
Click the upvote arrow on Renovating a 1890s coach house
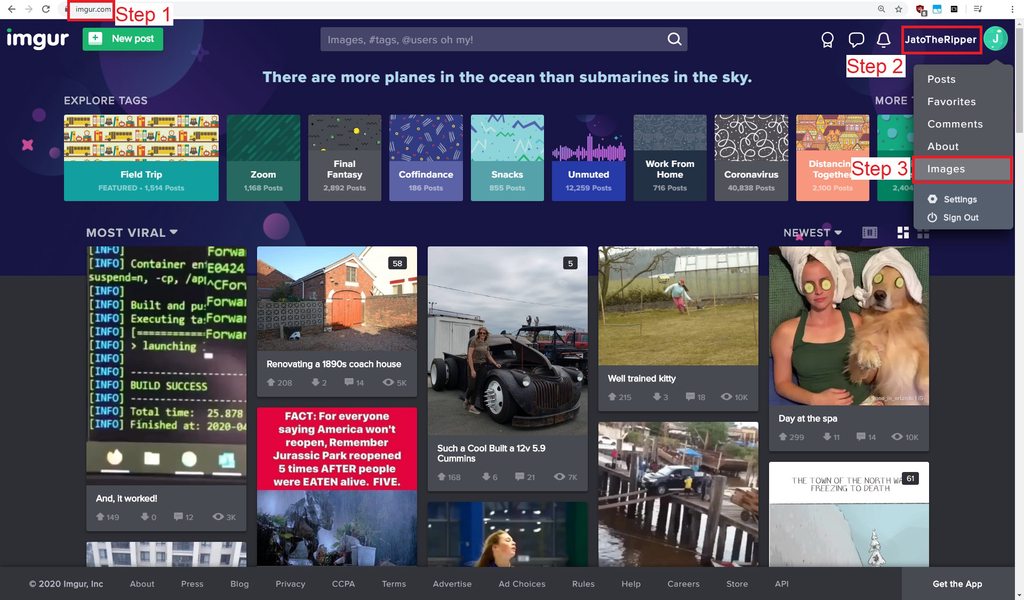coord(271,383)
